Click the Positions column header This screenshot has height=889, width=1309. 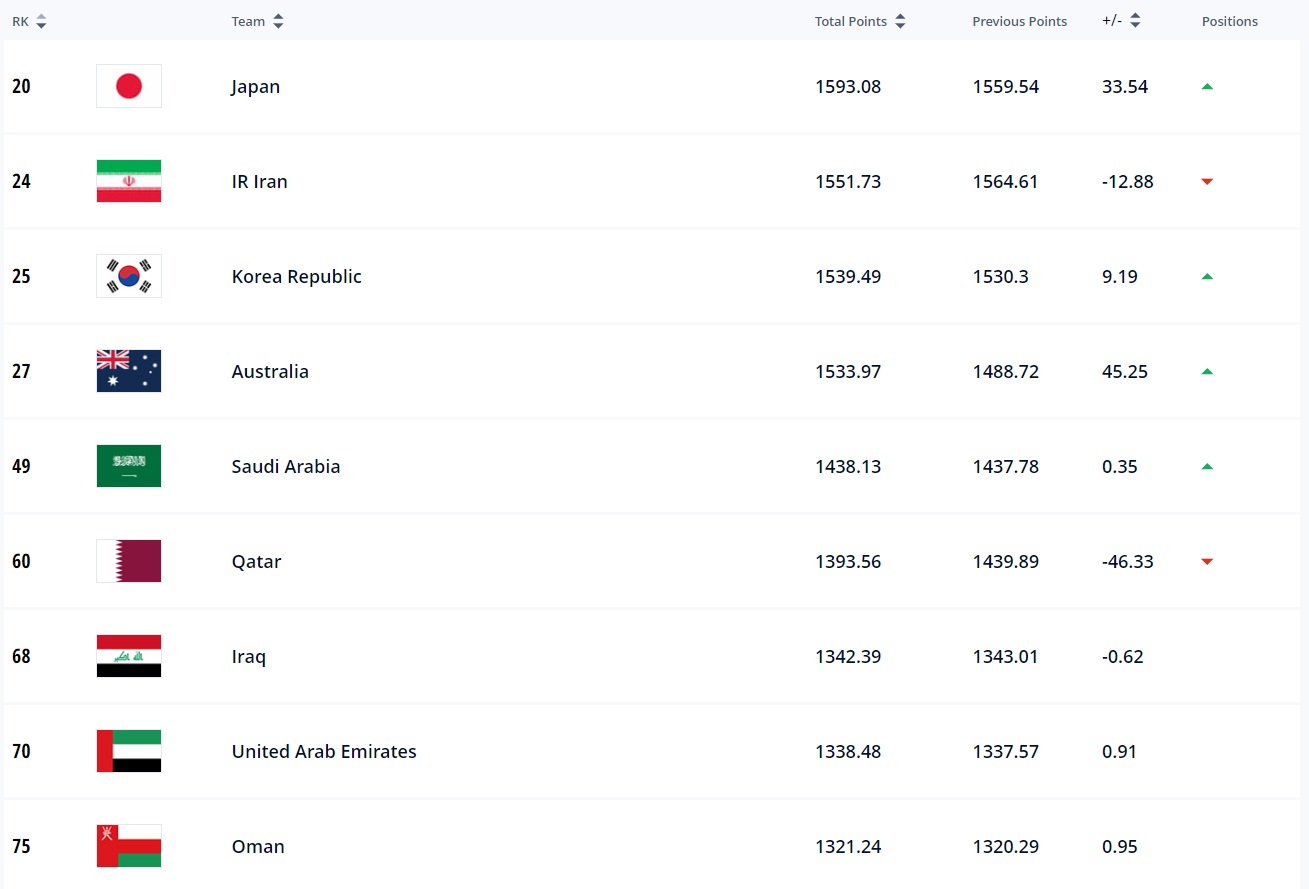(x=1229, y=21)
